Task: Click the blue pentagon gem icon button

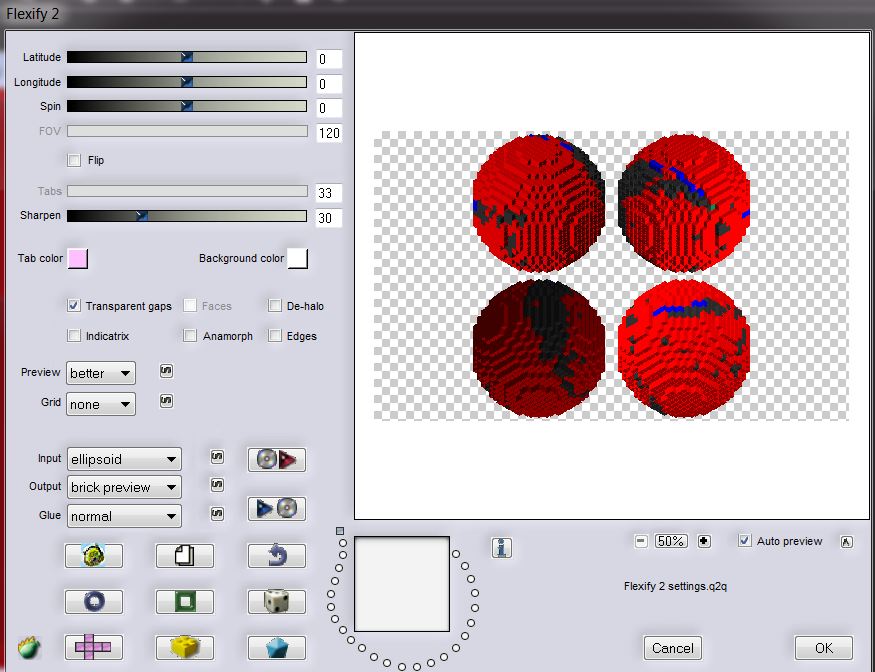Action: tap(277, 647)
